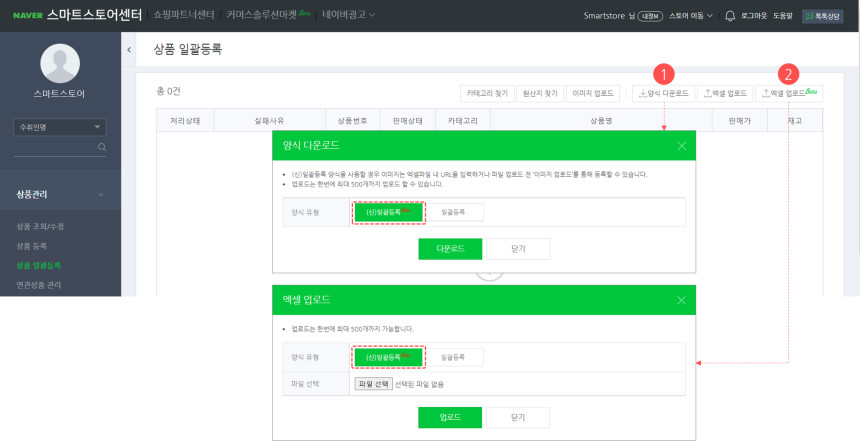Click 닫기 in download dialog
The width and height of the screenshot is (860, 441).
[x=518, y=248]
